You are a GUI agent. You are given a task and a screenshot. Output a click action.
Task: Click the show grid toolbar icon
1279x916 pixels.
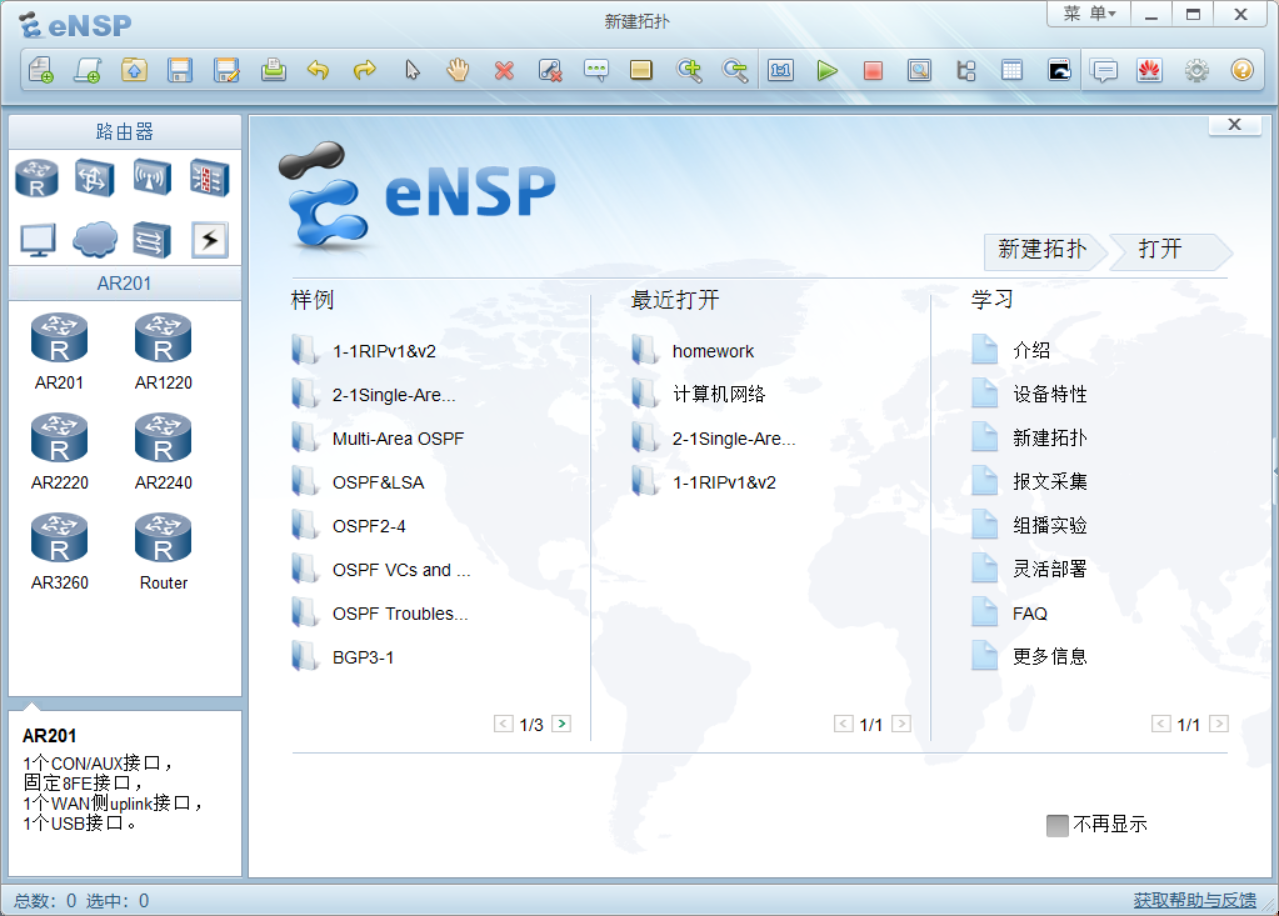(1012, 70)
